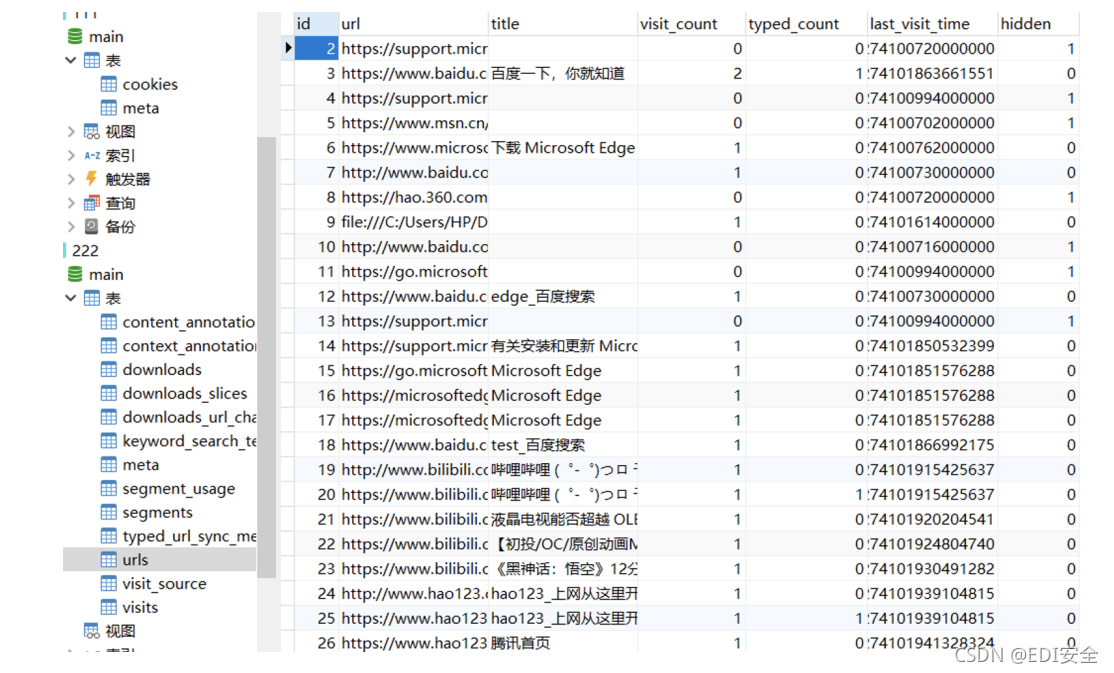The height and width of the screenshot is (673, 1114).
Task: Expand the upper 视图 views node
Action: click(x=70, y=131)
